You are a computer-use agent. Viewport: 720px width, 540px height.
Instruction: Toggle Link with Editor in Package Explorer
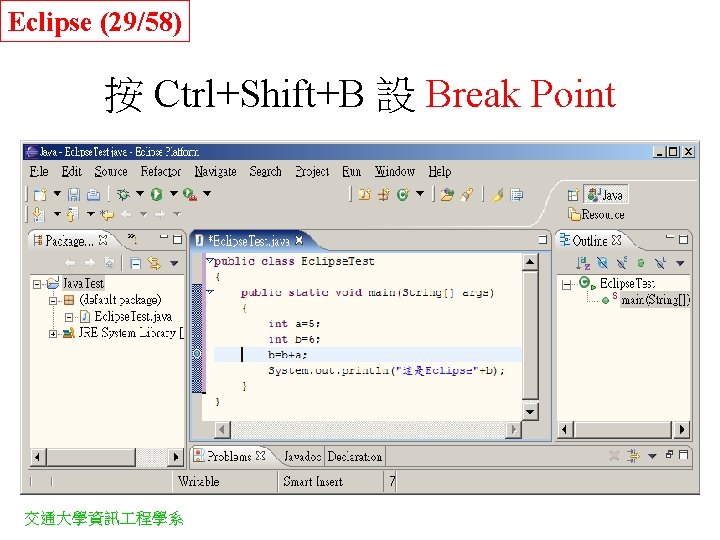154,263
